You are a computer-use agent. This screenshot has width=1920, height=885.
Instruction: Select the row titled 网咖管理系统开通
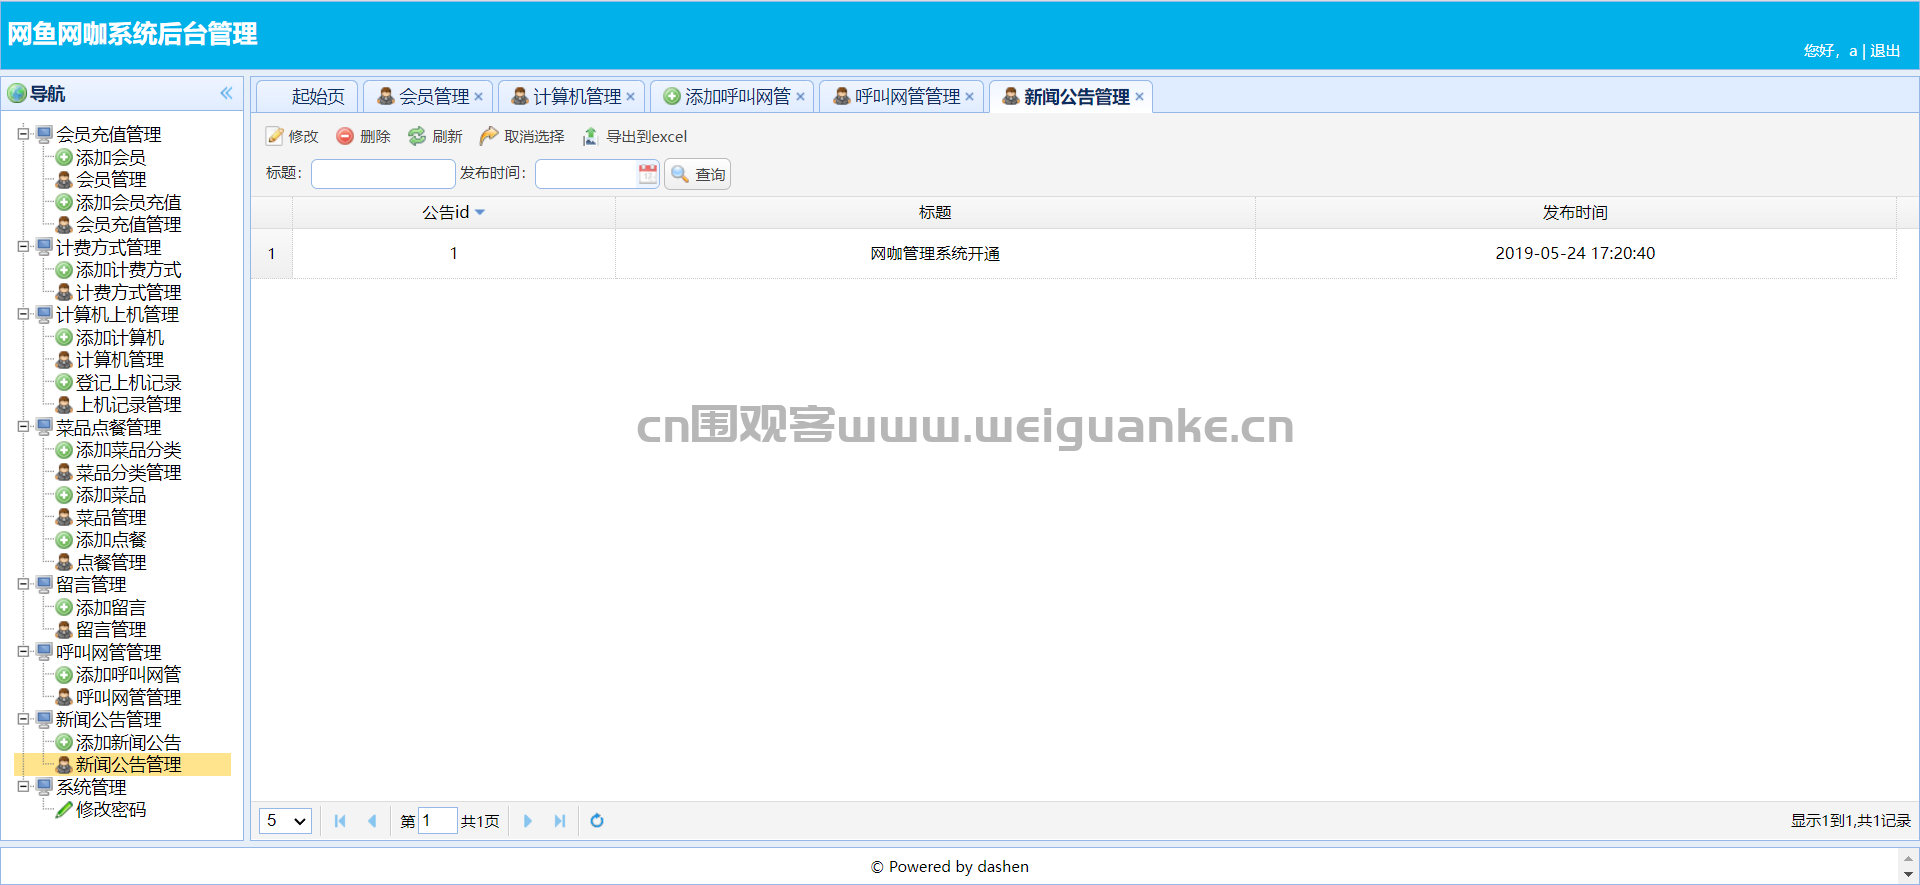1074,253
